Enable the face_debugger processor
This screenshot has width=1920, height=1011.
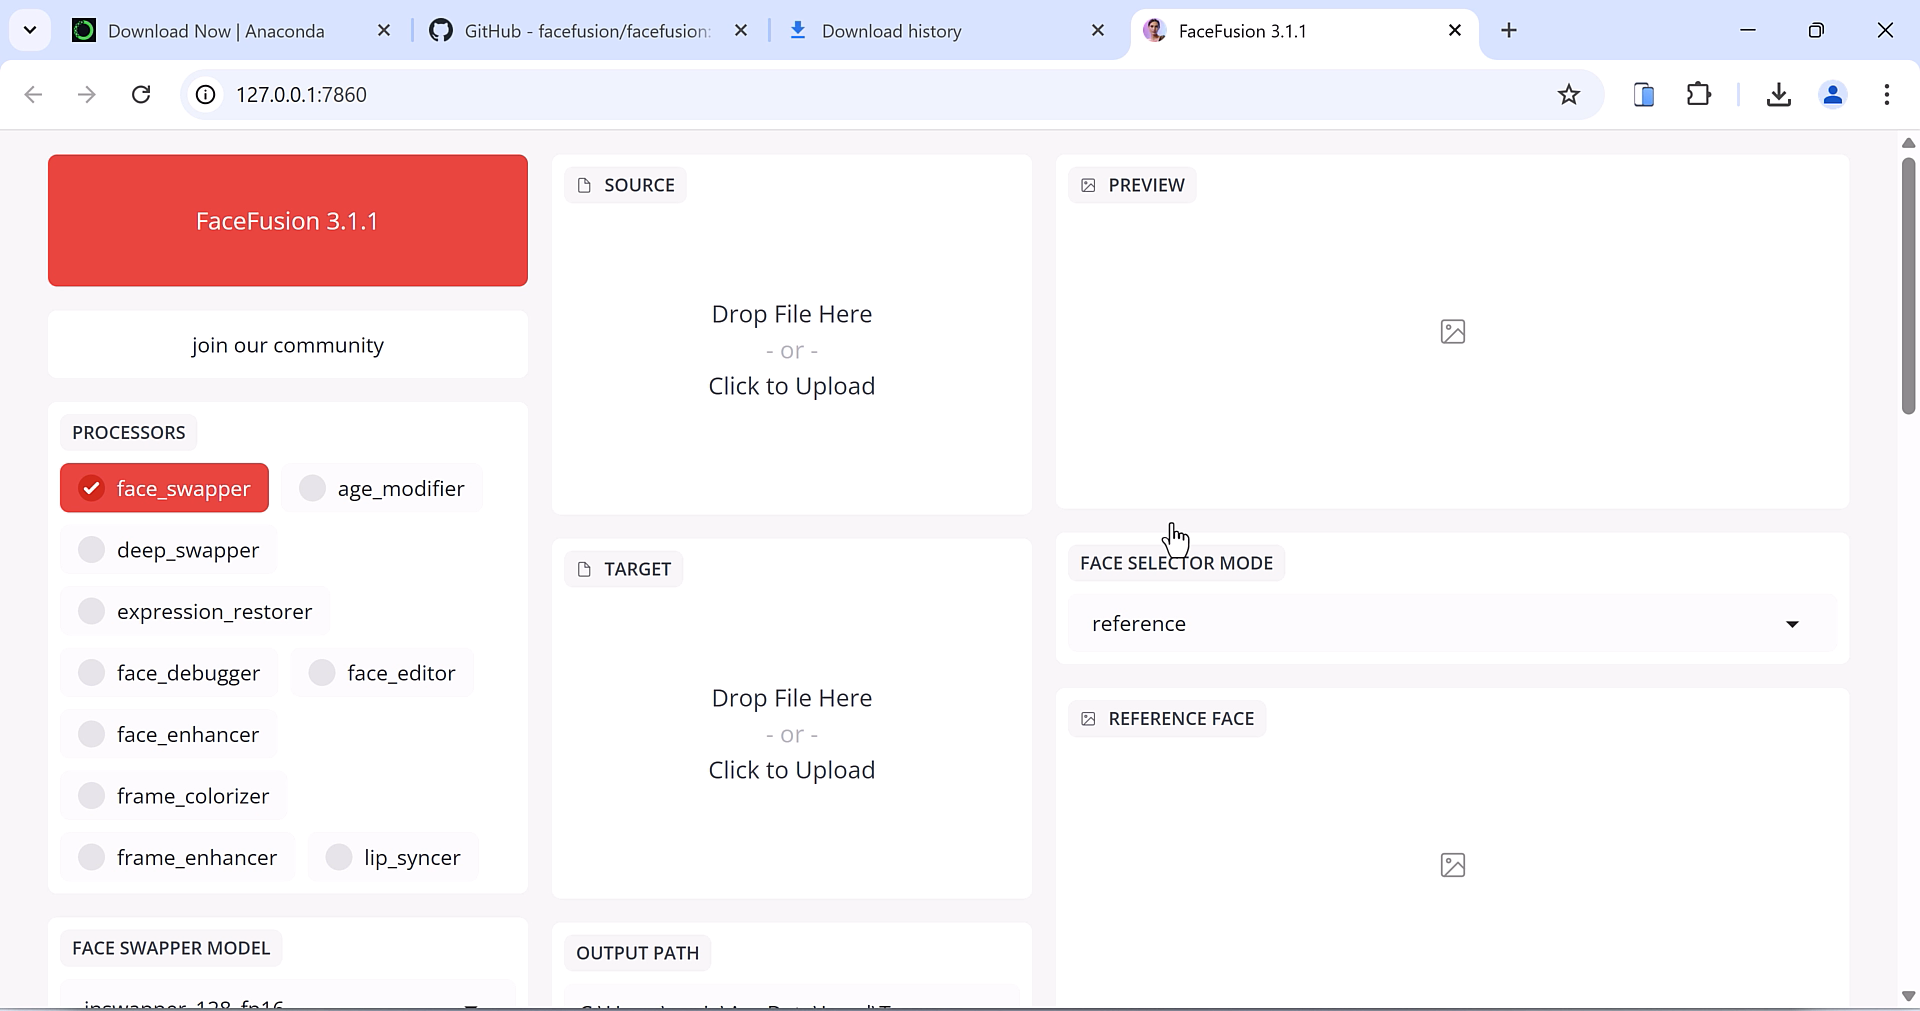(169, 673)
